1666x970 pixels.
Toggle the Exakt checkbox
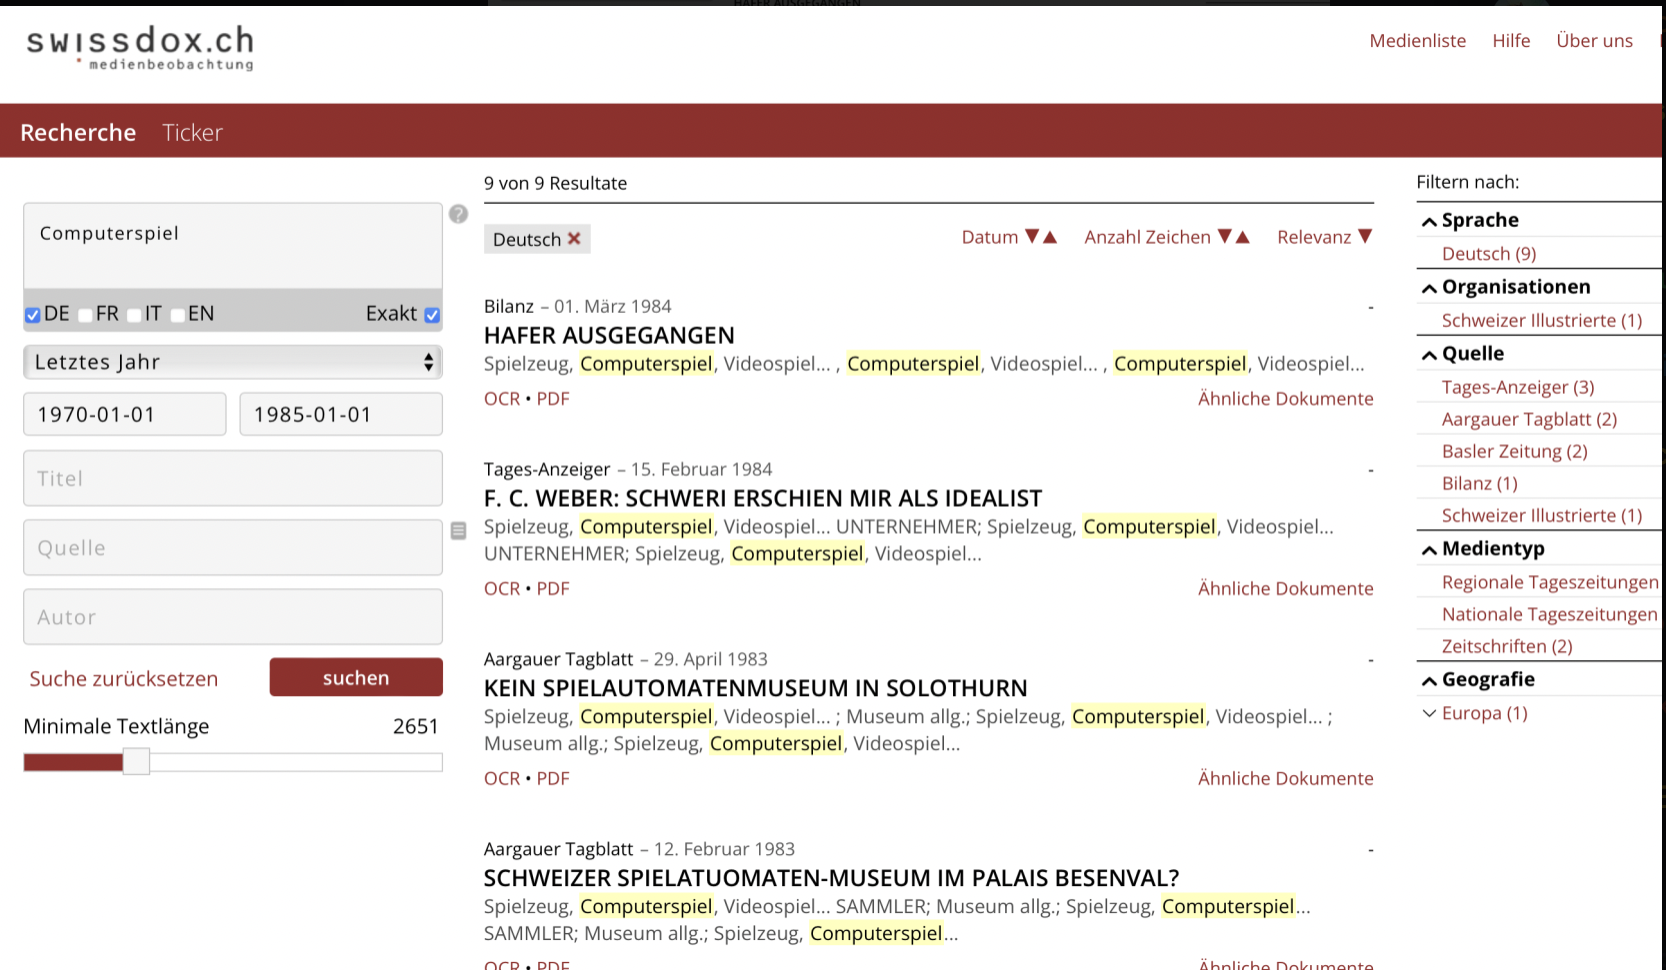click(432, 315)
